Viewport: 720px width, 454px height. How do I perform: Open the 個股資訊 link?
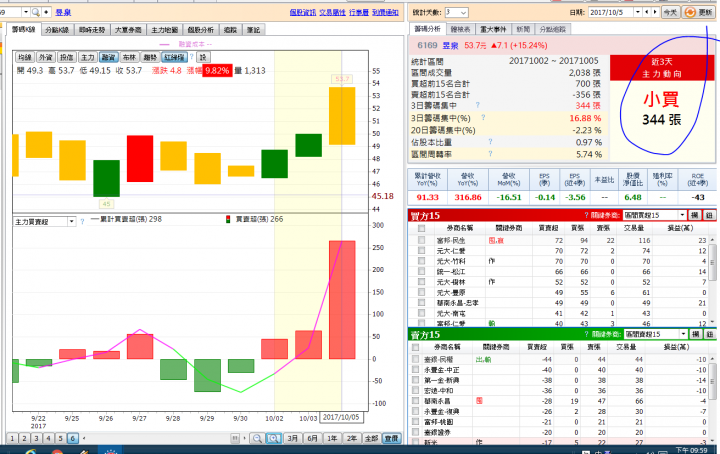303,12
